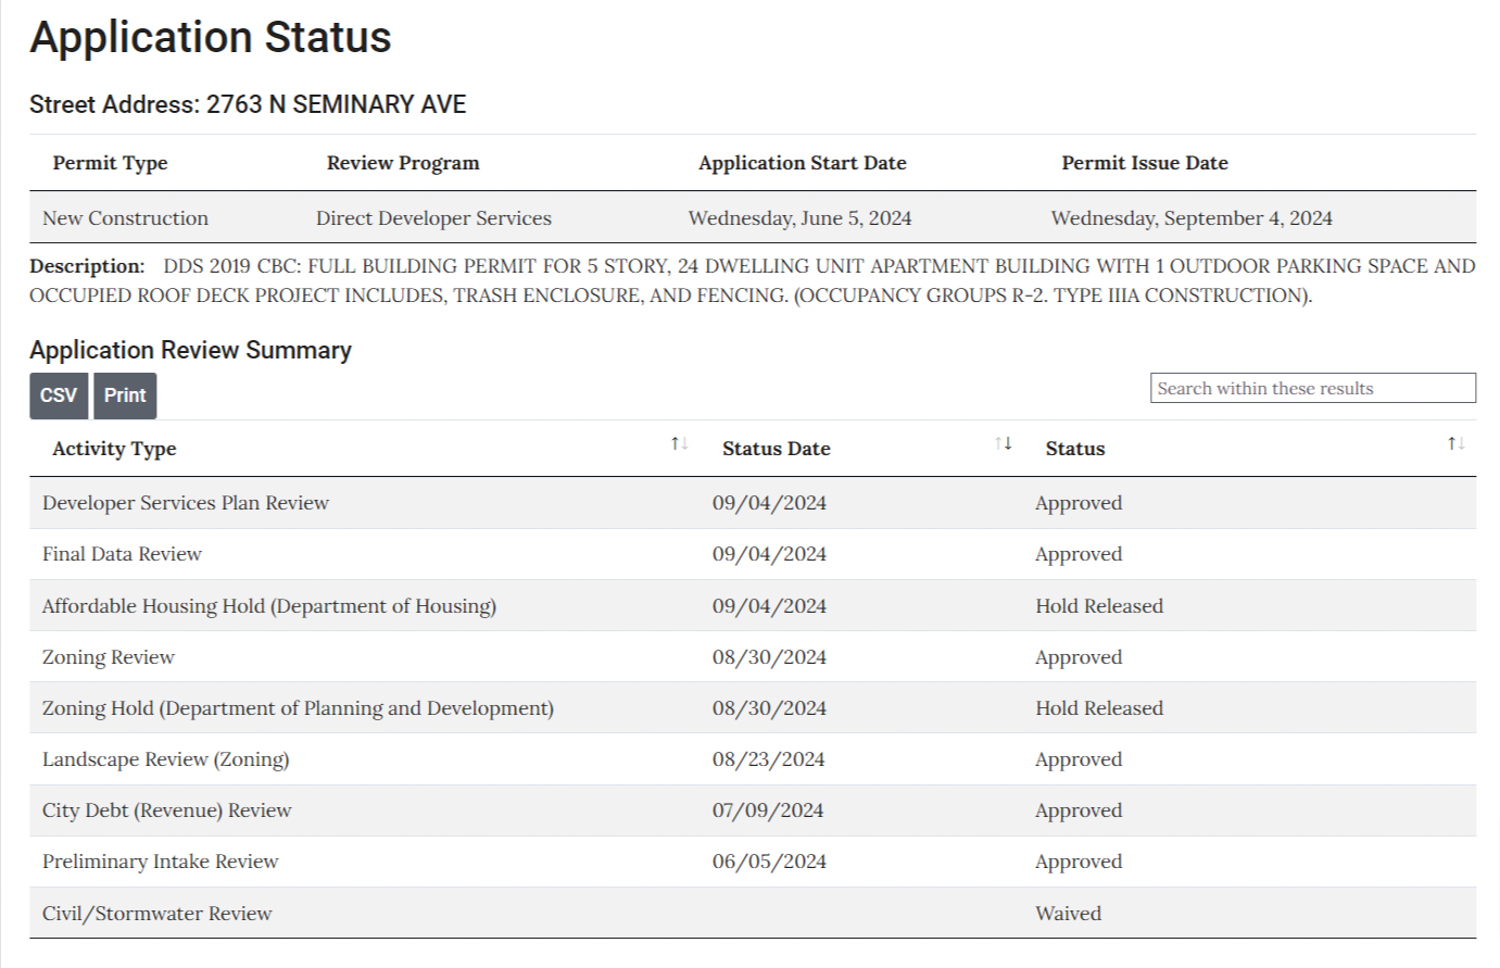Click the 'Street Address: 2763 N SEMINARY AVE' text
The image size is (1500, 968).
tap(248, 104)
